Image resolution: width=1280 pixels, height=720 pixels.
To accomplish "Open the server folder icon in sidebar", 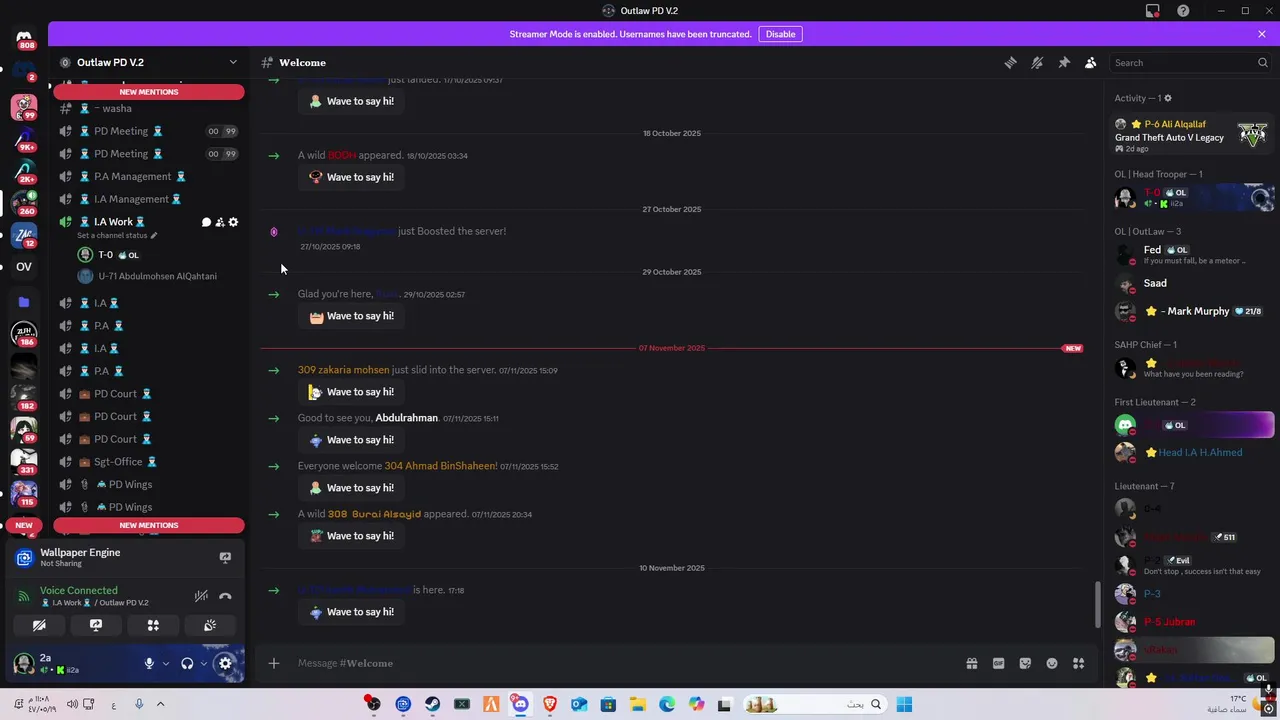I will pos(24,301).
